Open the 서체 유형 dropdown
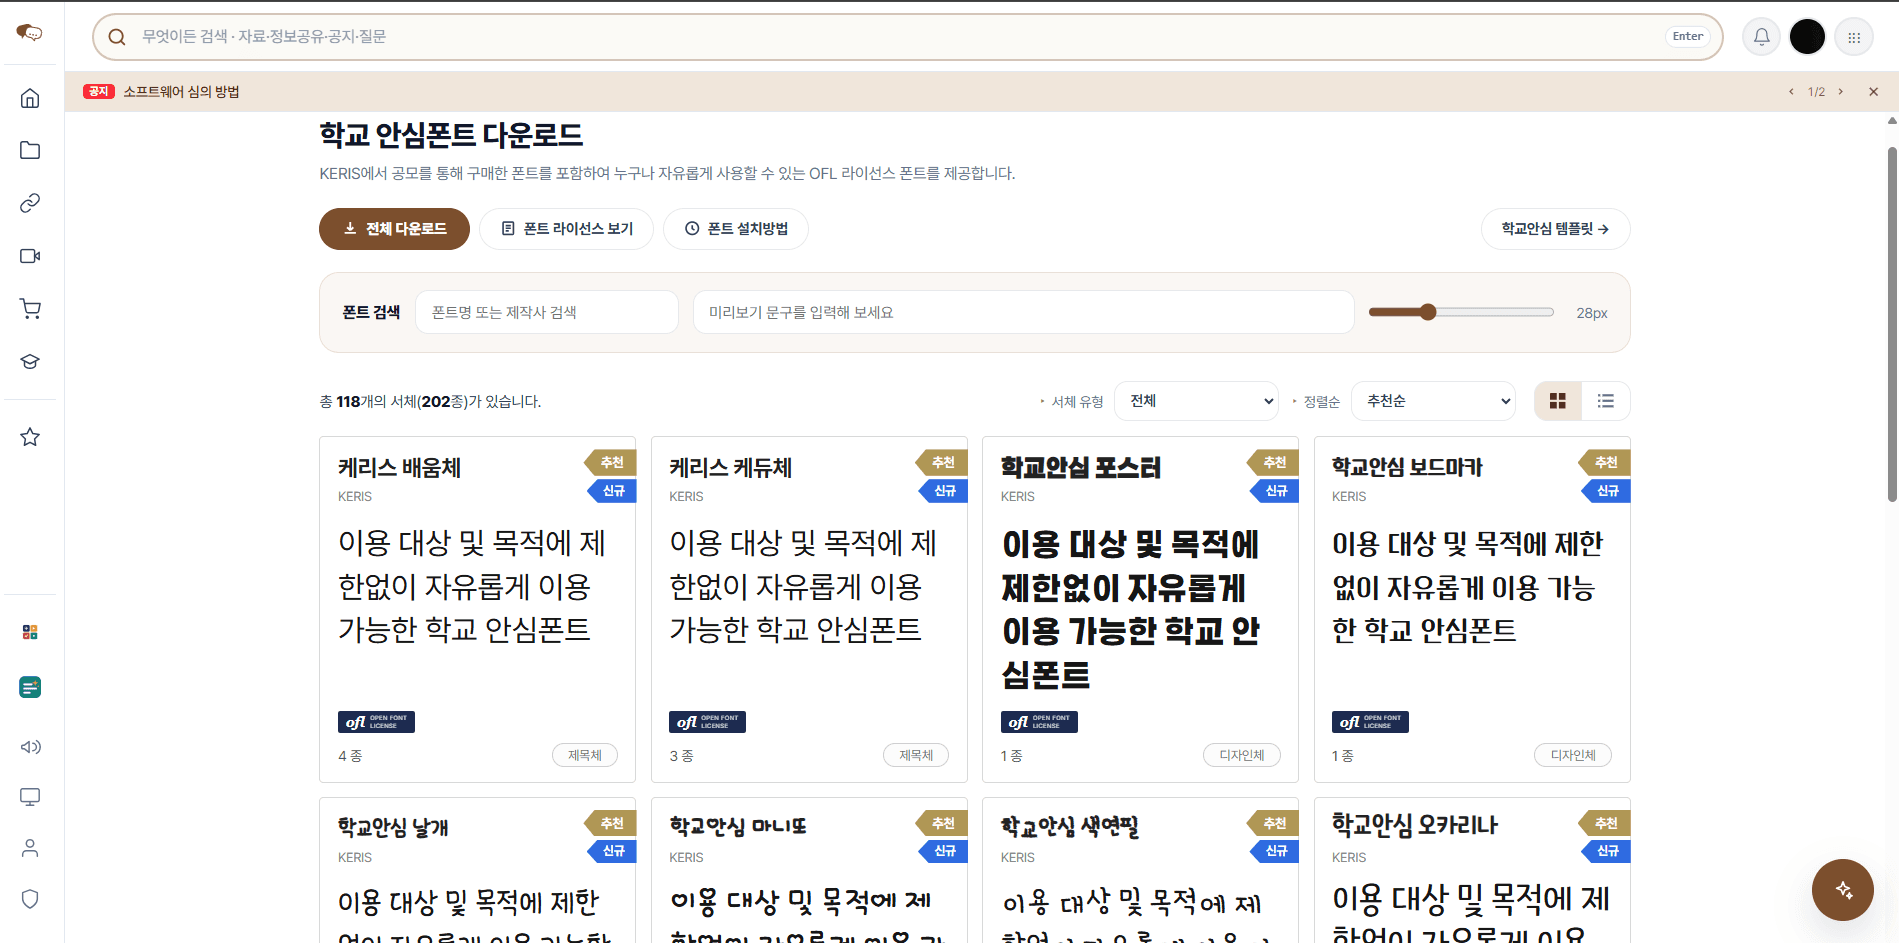Viewport: 1899px width, 943px height. pos(1196,401)
